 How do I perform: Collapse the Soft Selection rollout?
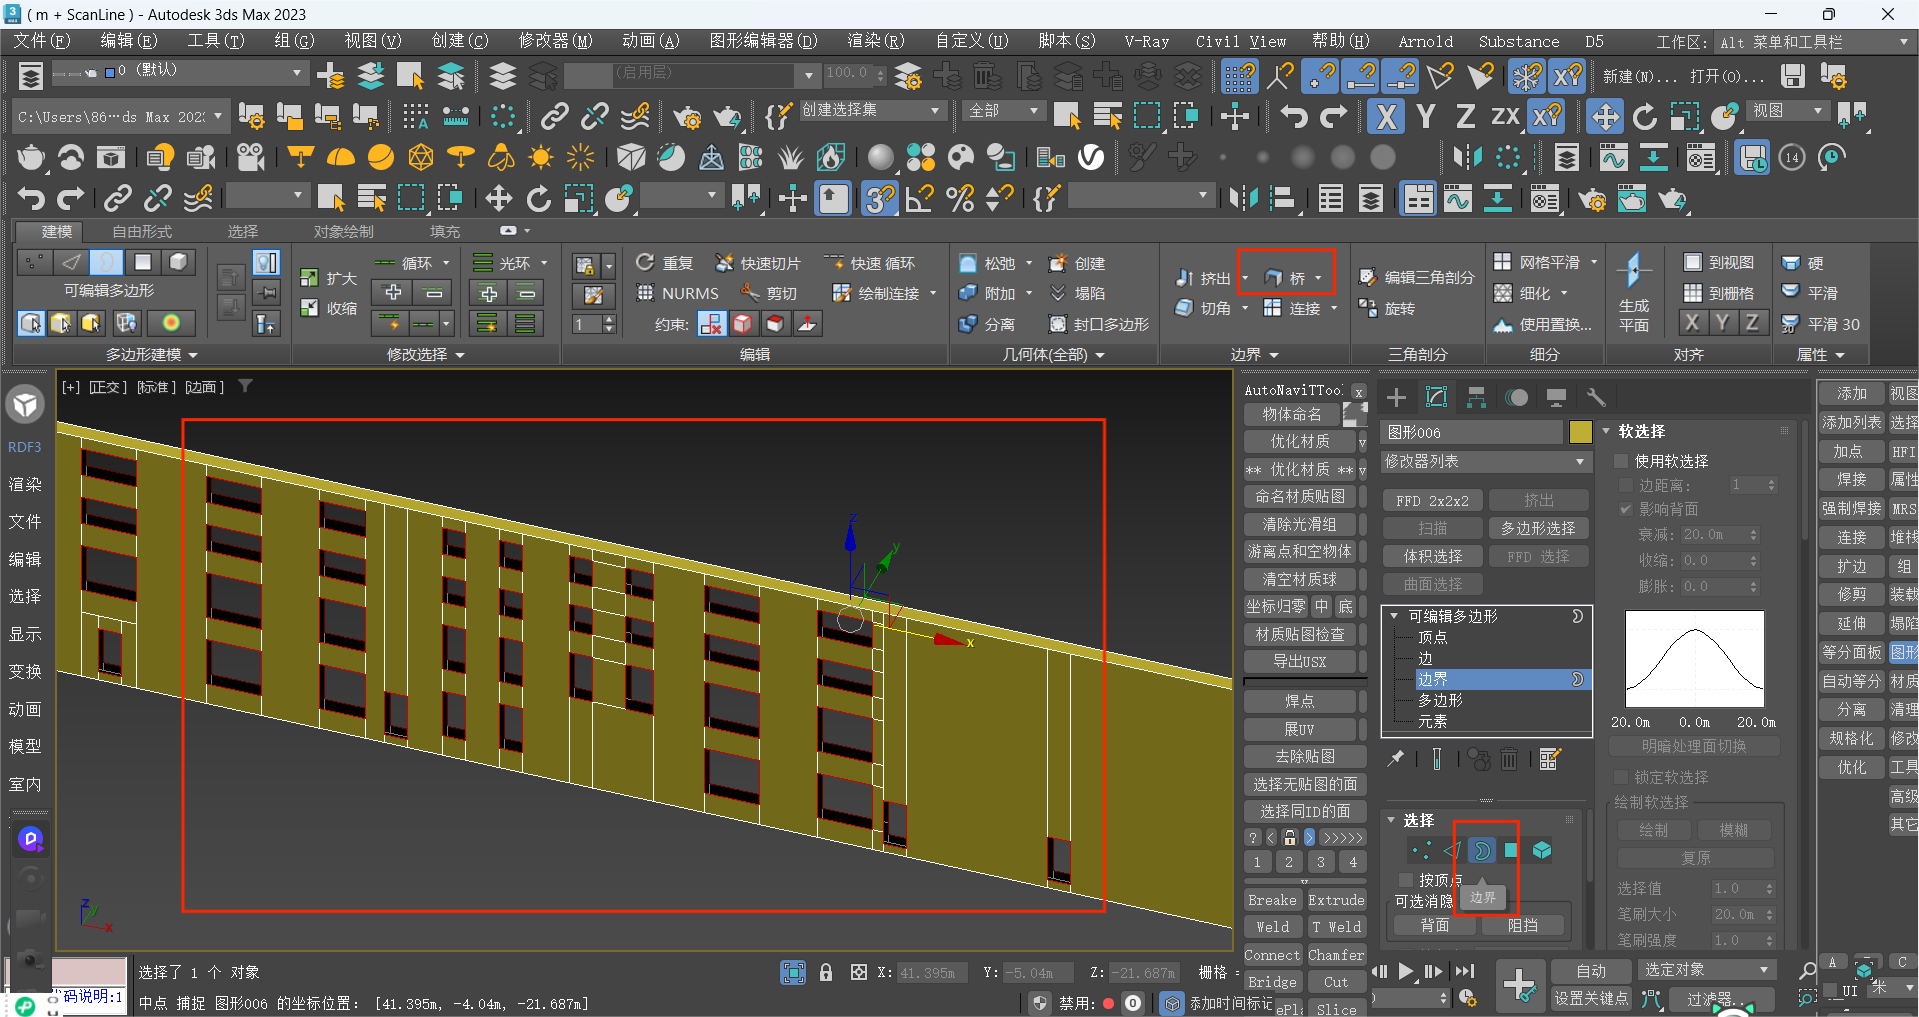1607,431
